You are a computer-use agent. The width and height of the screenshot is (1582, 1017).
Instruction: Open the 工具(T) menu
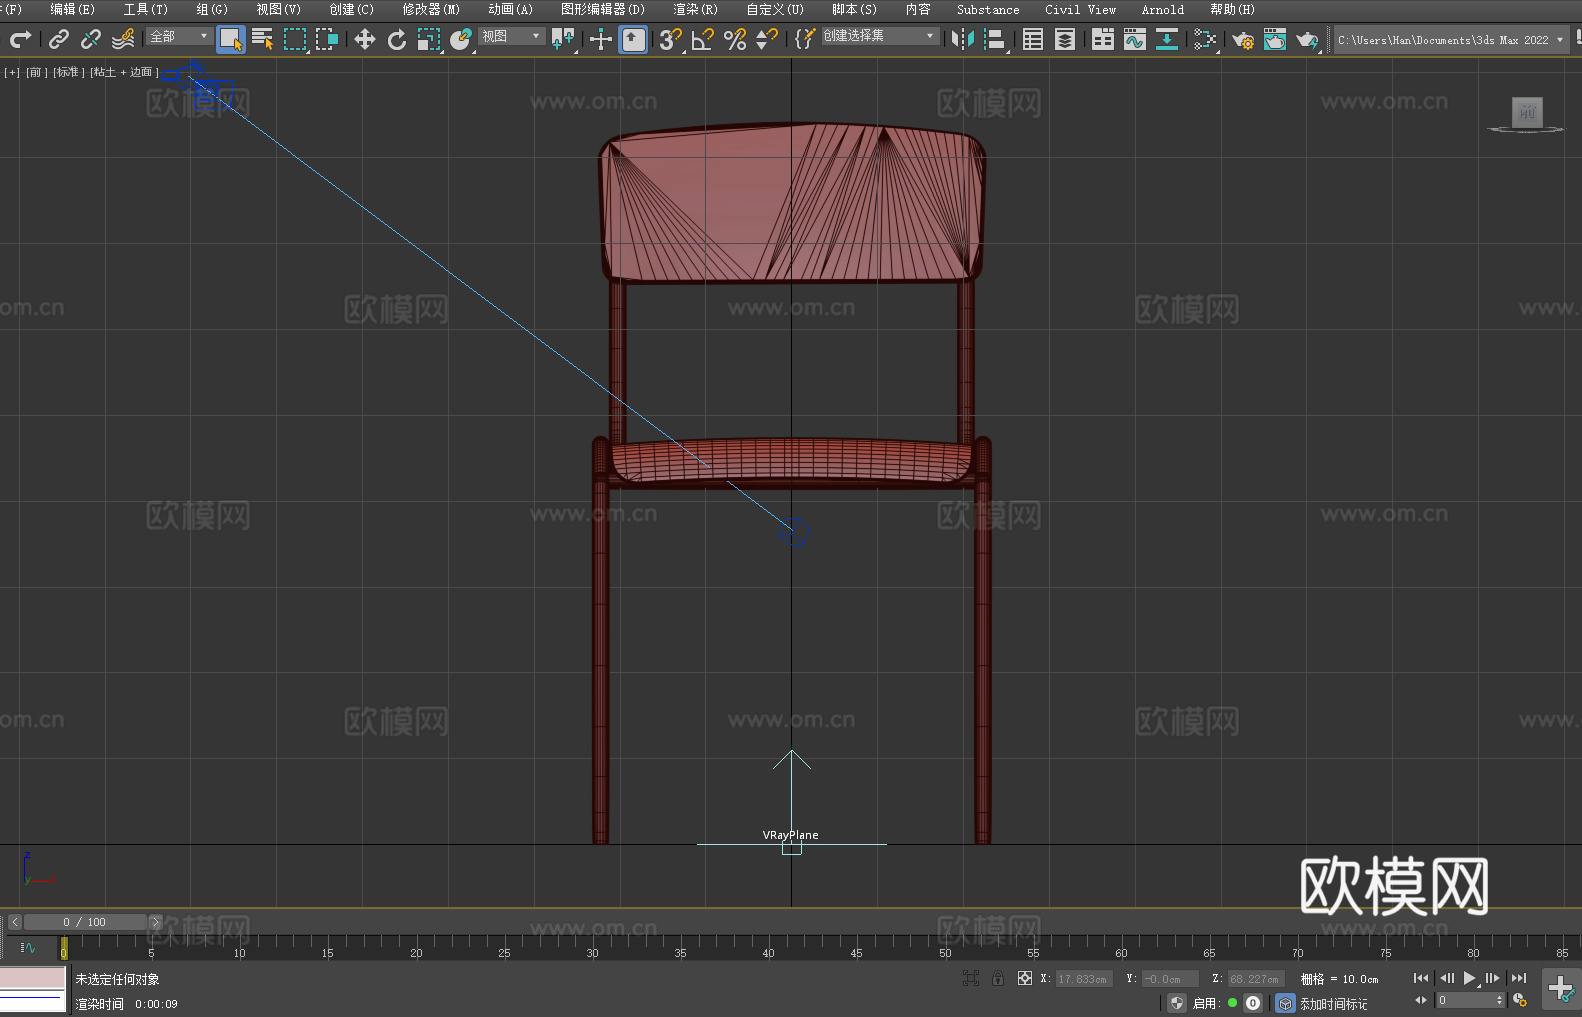click(146, 9)
